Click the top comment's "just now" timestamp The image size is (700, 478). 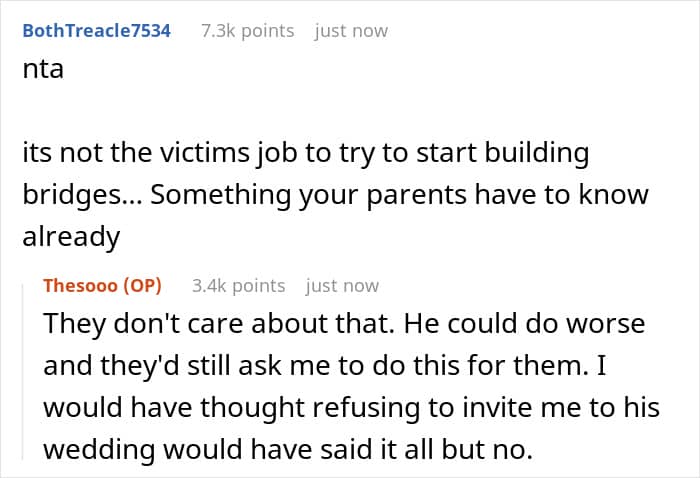[351, 31]
